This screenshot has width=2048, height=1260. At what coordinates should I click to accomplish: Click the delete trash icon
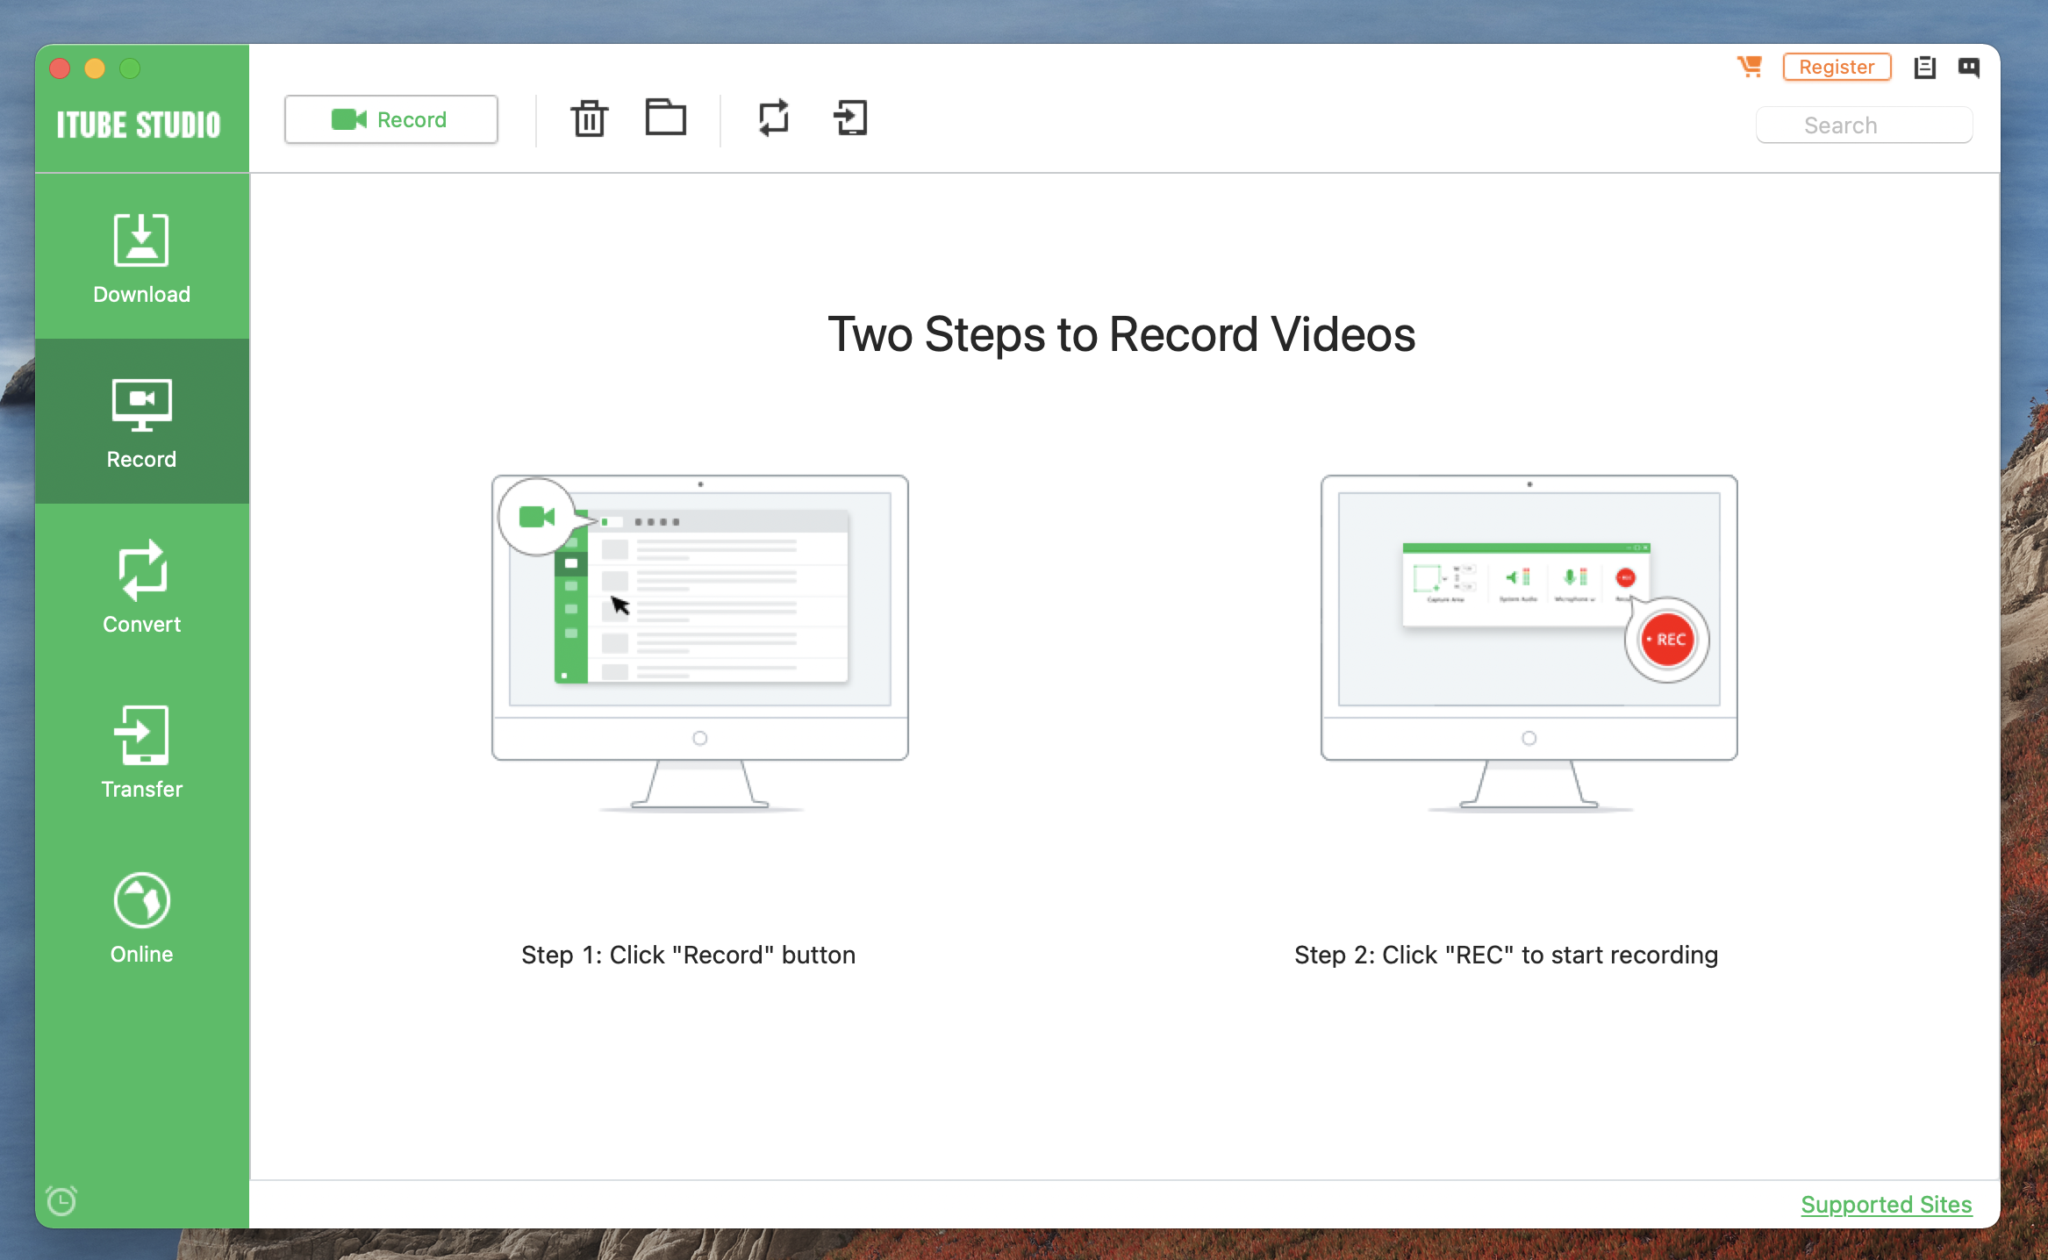point(590,120)
